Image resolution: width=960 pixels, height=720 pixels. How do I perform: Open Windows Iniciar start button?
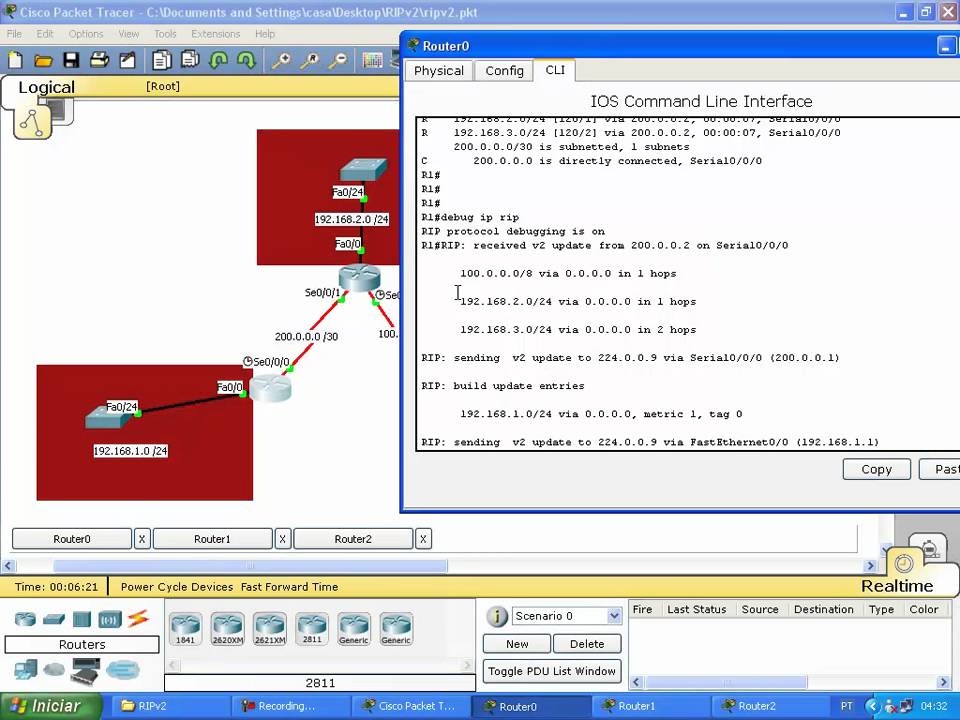(x=50, y=706)
